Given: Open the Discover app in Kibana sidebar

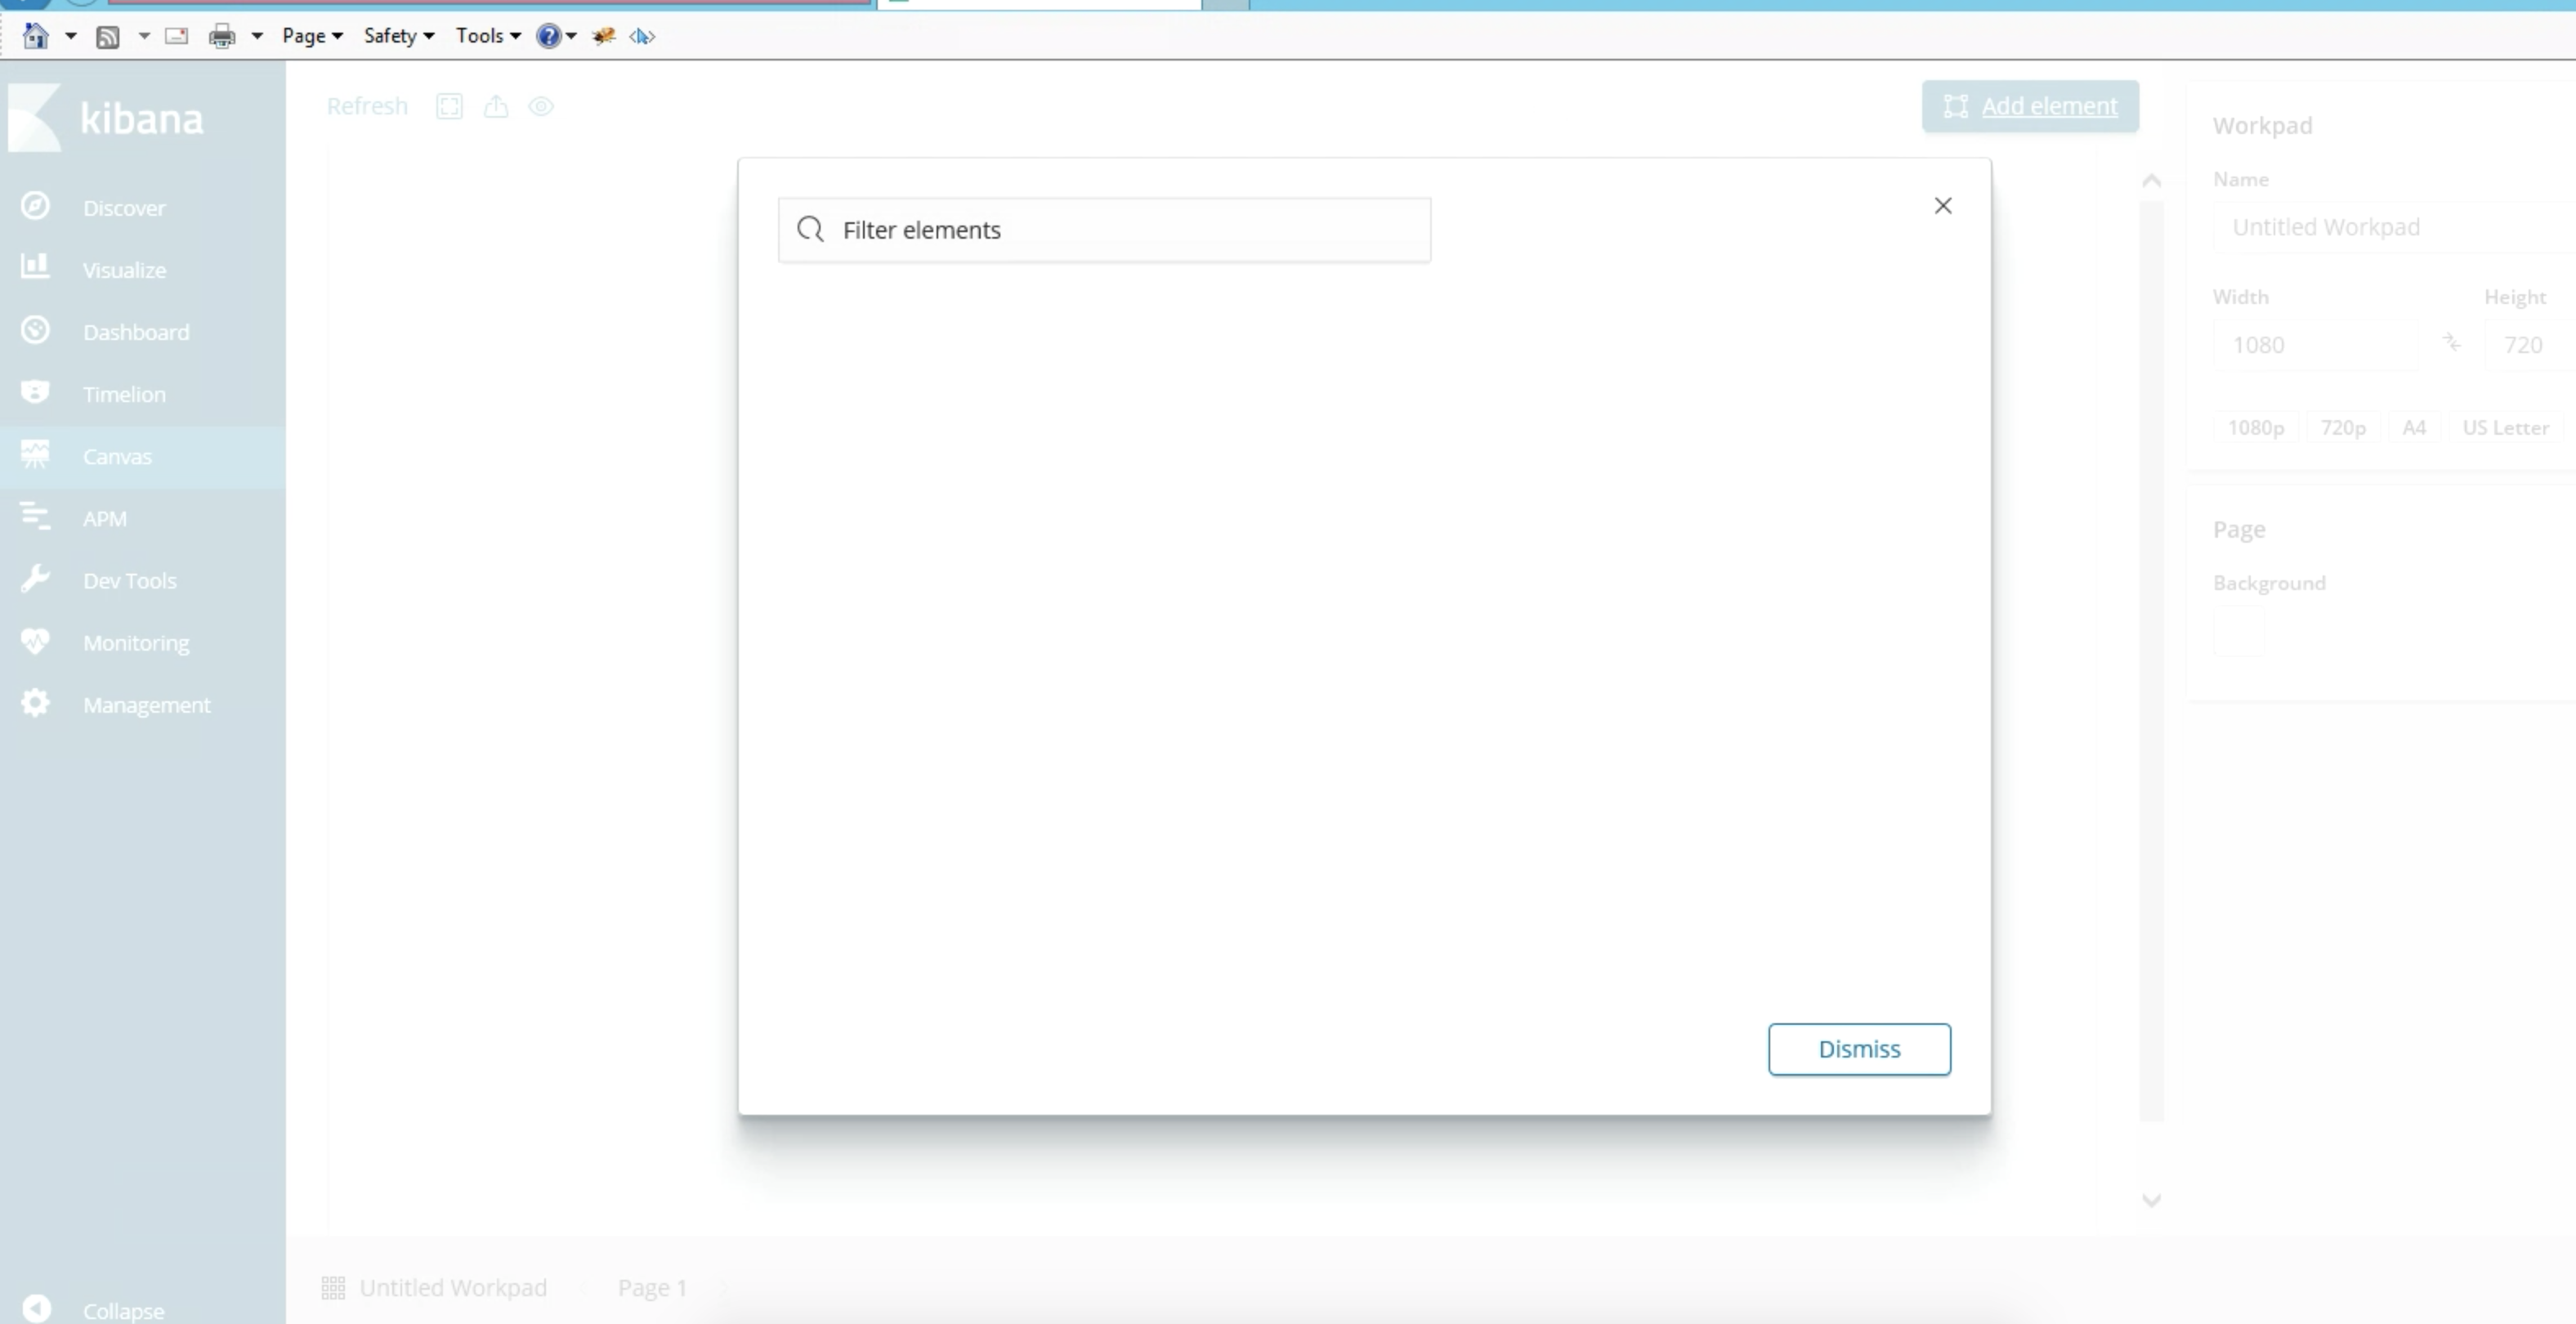Looking at the screenshot, I should tap(124, 207).
